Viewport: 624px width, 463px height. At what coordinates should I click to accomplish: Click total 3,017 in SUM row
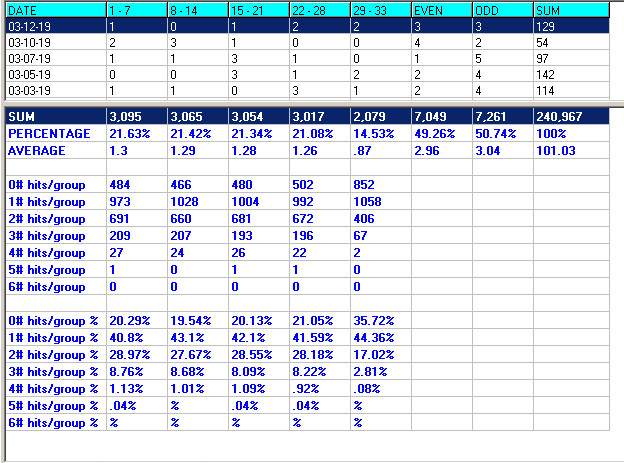coord(308,117)
